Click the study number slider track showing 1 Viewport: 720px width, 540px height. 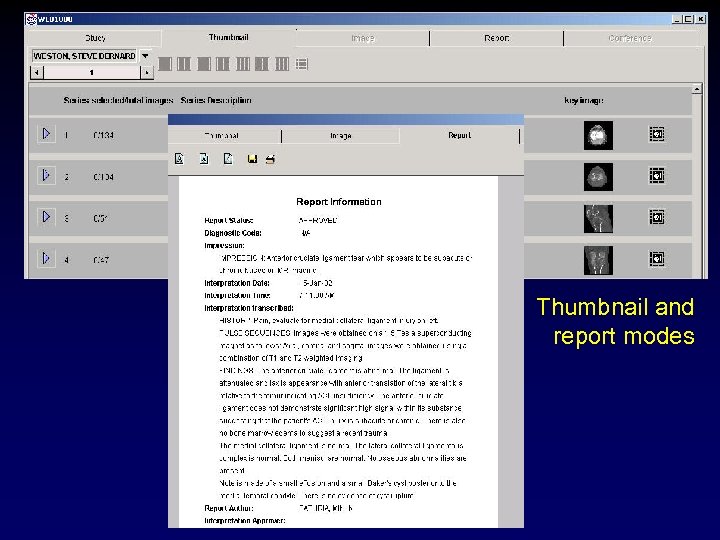[x=92, y=72]
